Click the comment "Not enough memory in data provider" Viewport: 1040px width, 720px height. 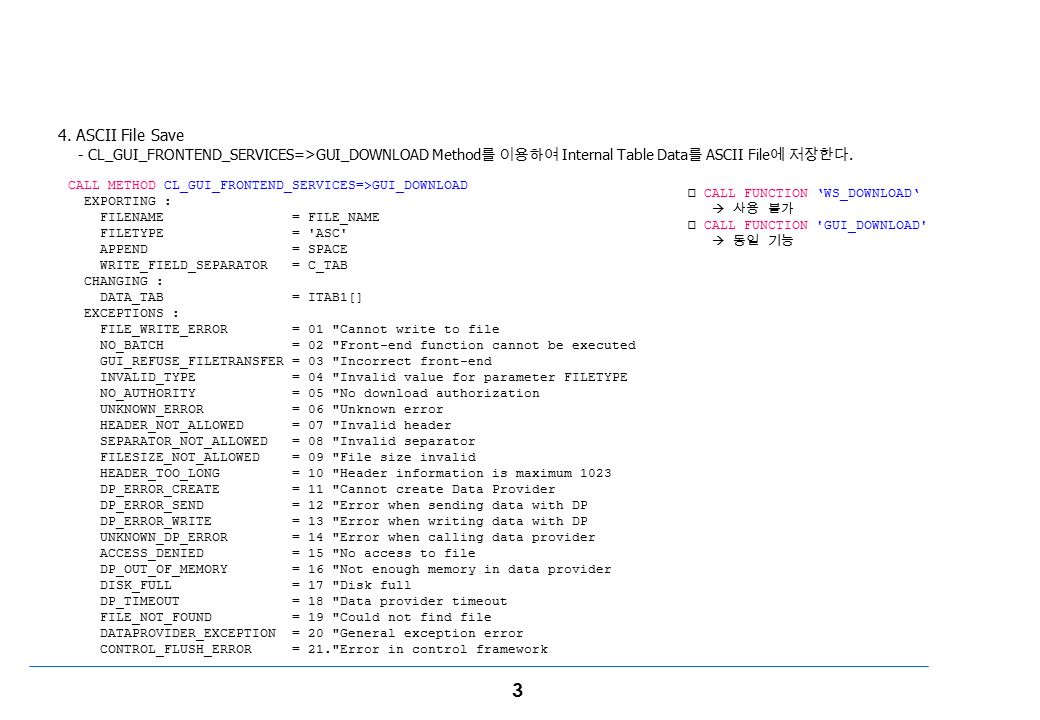(472, 569)
